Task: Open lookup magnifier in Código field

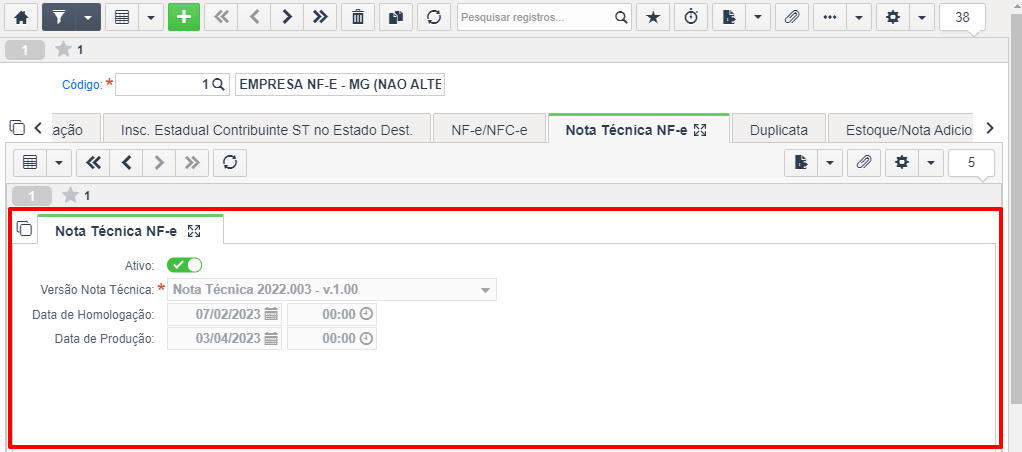Action: [x=218, y=84]
